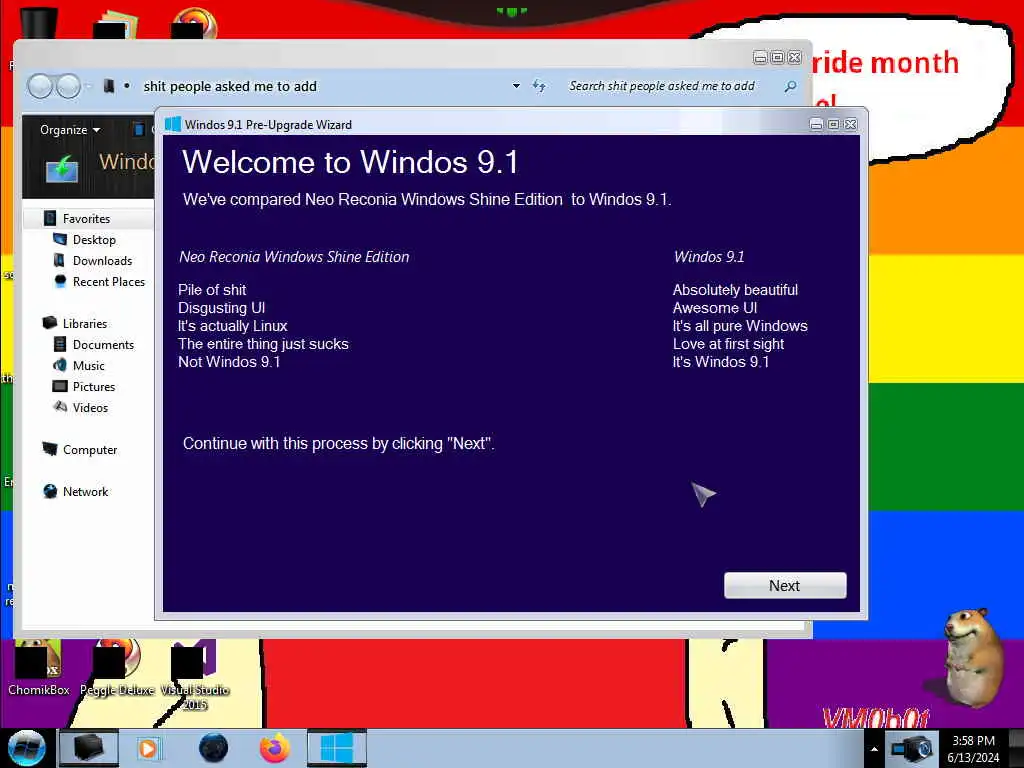The width and height of the screenshot is (1024, 768).
Task: Click the 'Neo Reconia Windows Shine Edition' column heading
Action: click(295, 257)
